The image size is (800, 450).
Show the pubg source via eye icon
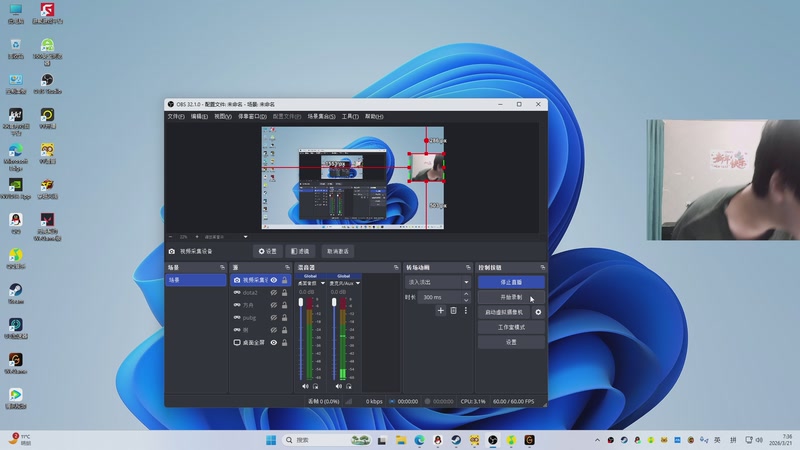coord(273,318)
